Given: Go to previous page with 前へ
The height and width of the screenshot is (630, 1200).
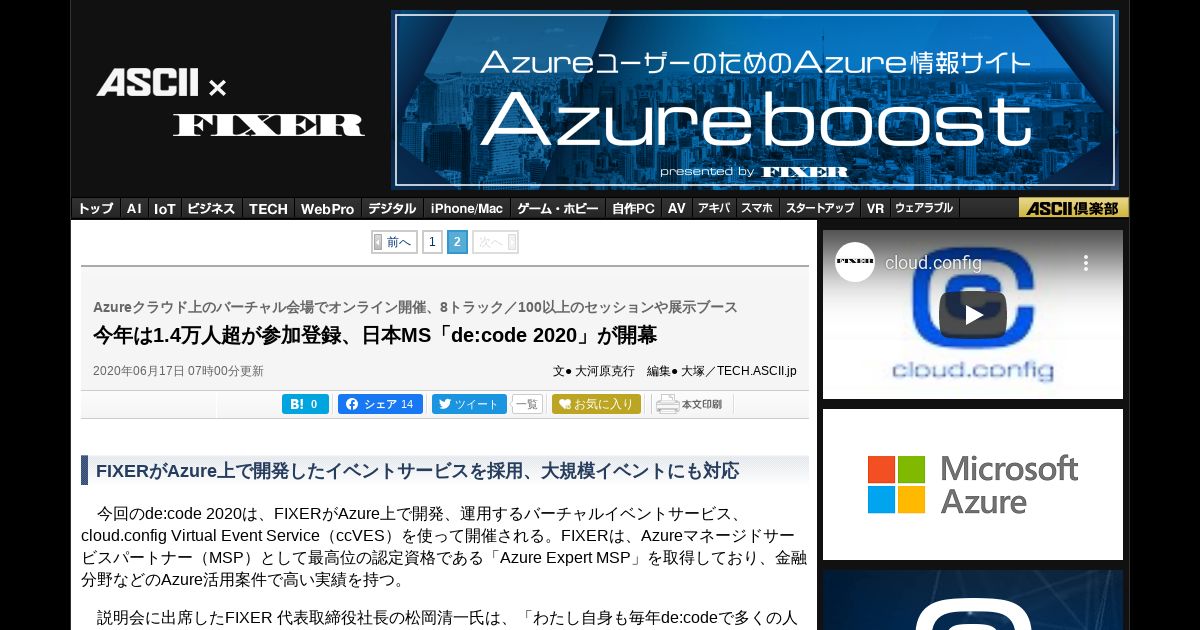Looking at the screenshot, I should [x=394, y=242].
